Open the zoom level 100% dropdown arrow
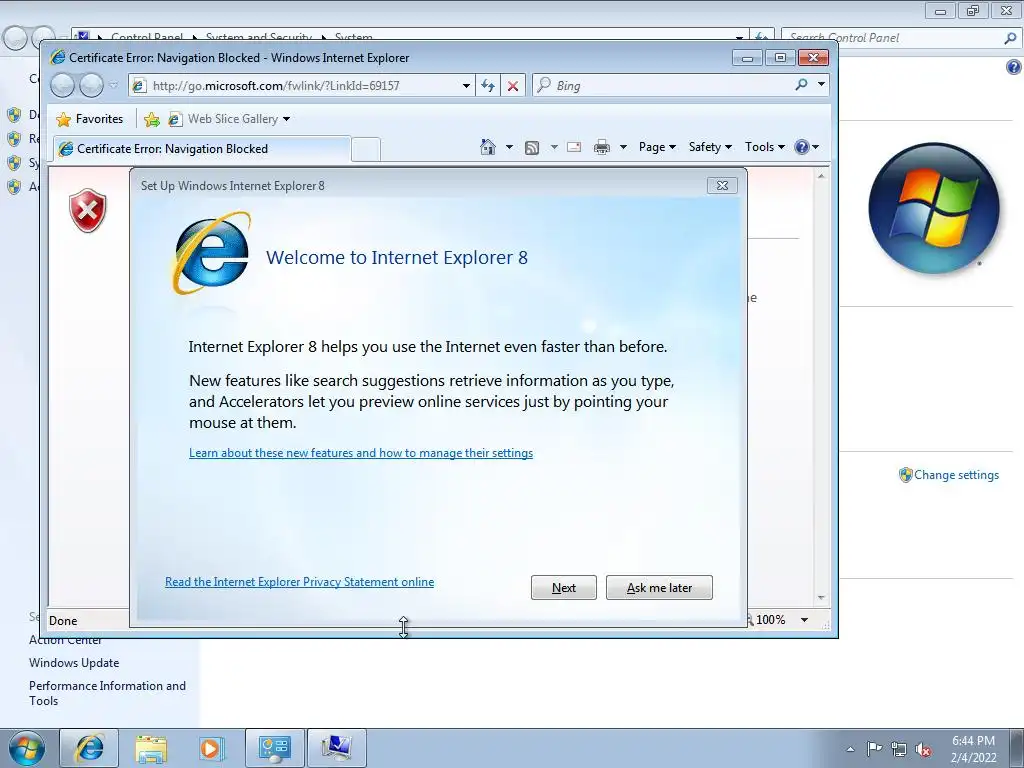The height and width of the screenshot is (768, 1024). coord(804,620)
